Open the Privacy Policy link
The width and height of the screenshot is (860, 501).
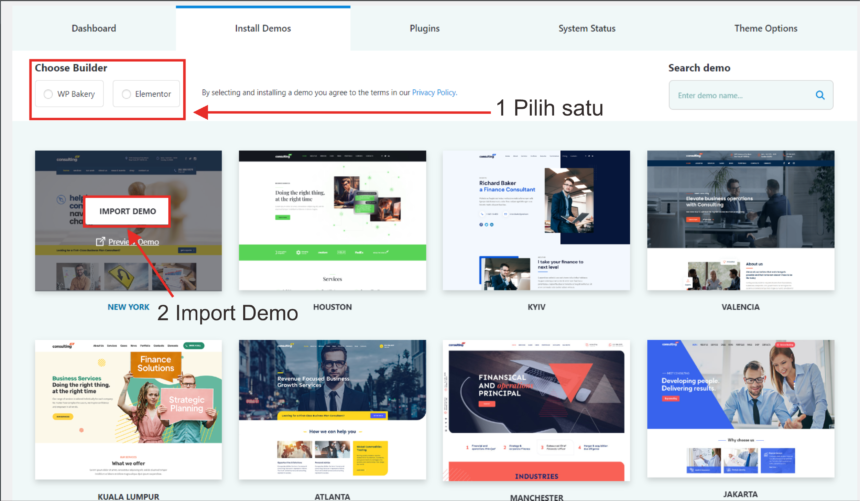click(x=434, y=92)
